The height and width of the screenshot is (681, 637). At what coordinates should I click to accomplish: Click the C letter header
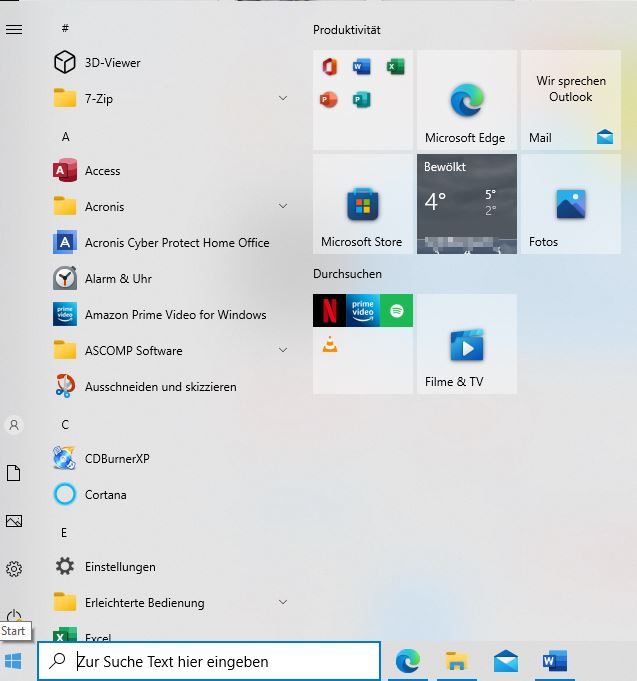coord(65,425)
